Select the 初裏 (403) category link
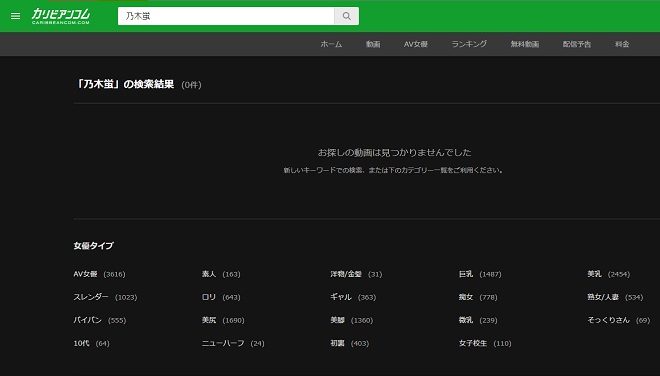The width and height of the screenshot is (660, 376). tap(349, 344)
